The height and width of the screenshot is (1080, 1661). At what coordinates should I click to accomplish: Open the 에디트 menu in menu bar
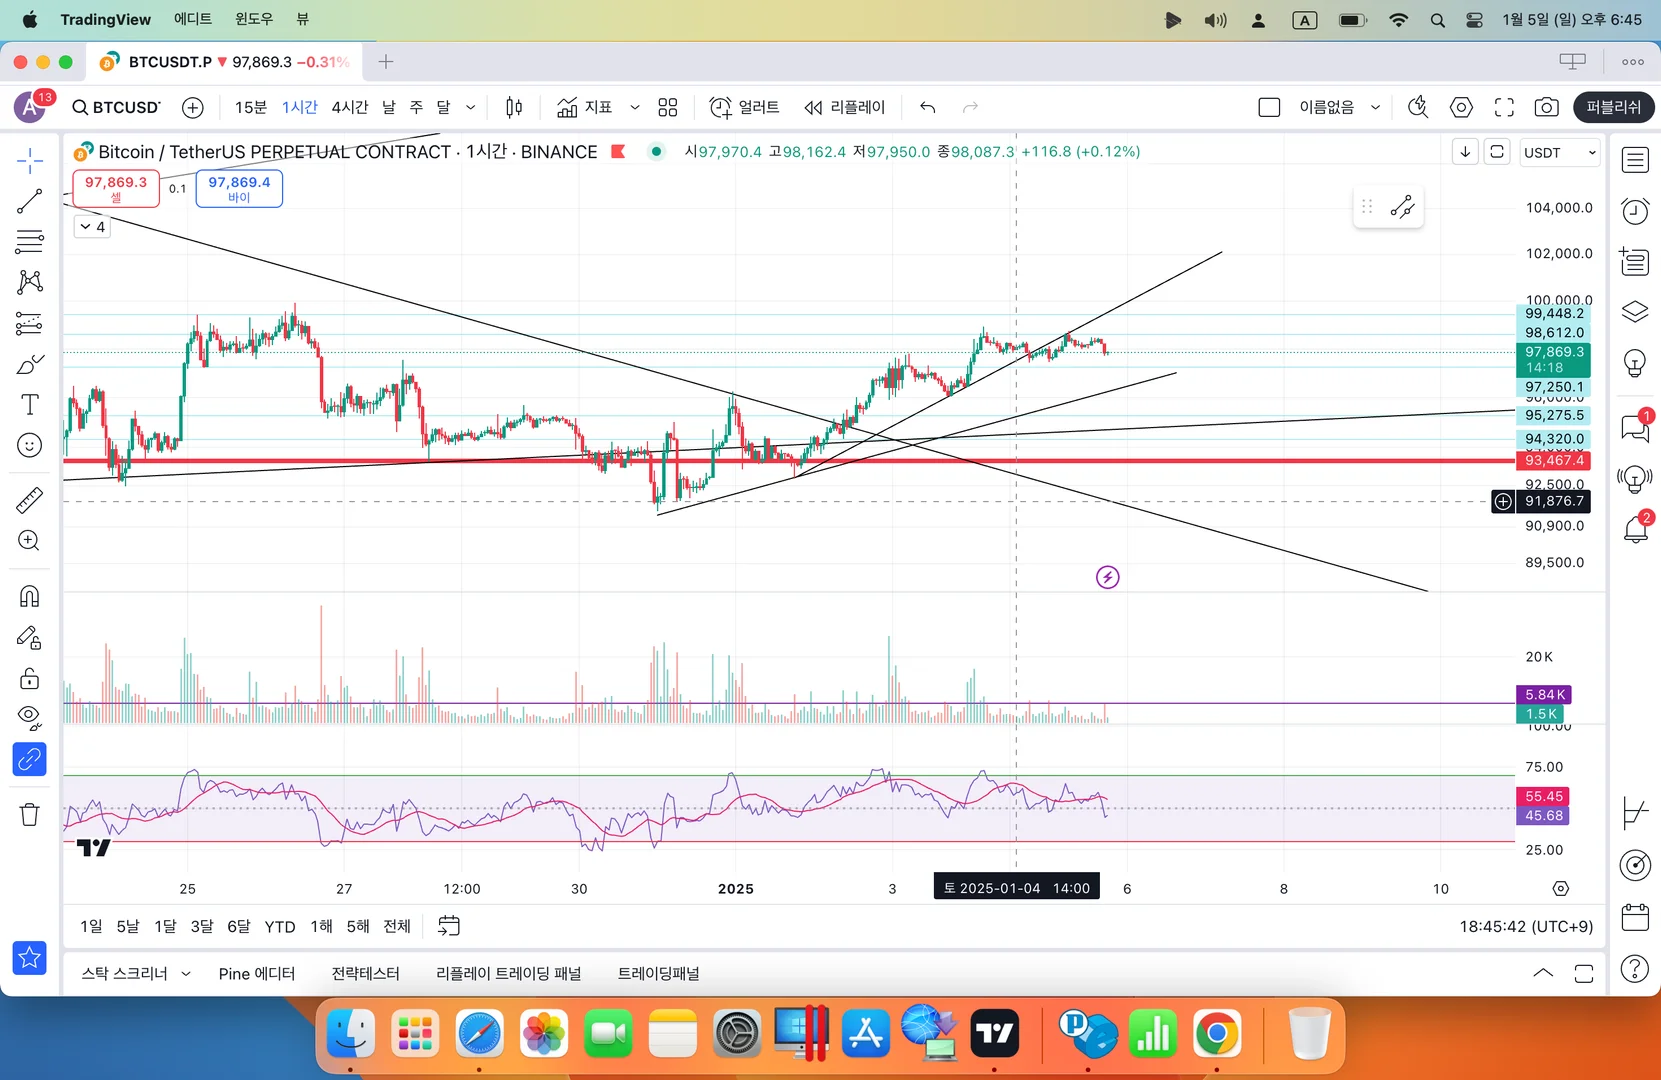(x=193, y=19)
